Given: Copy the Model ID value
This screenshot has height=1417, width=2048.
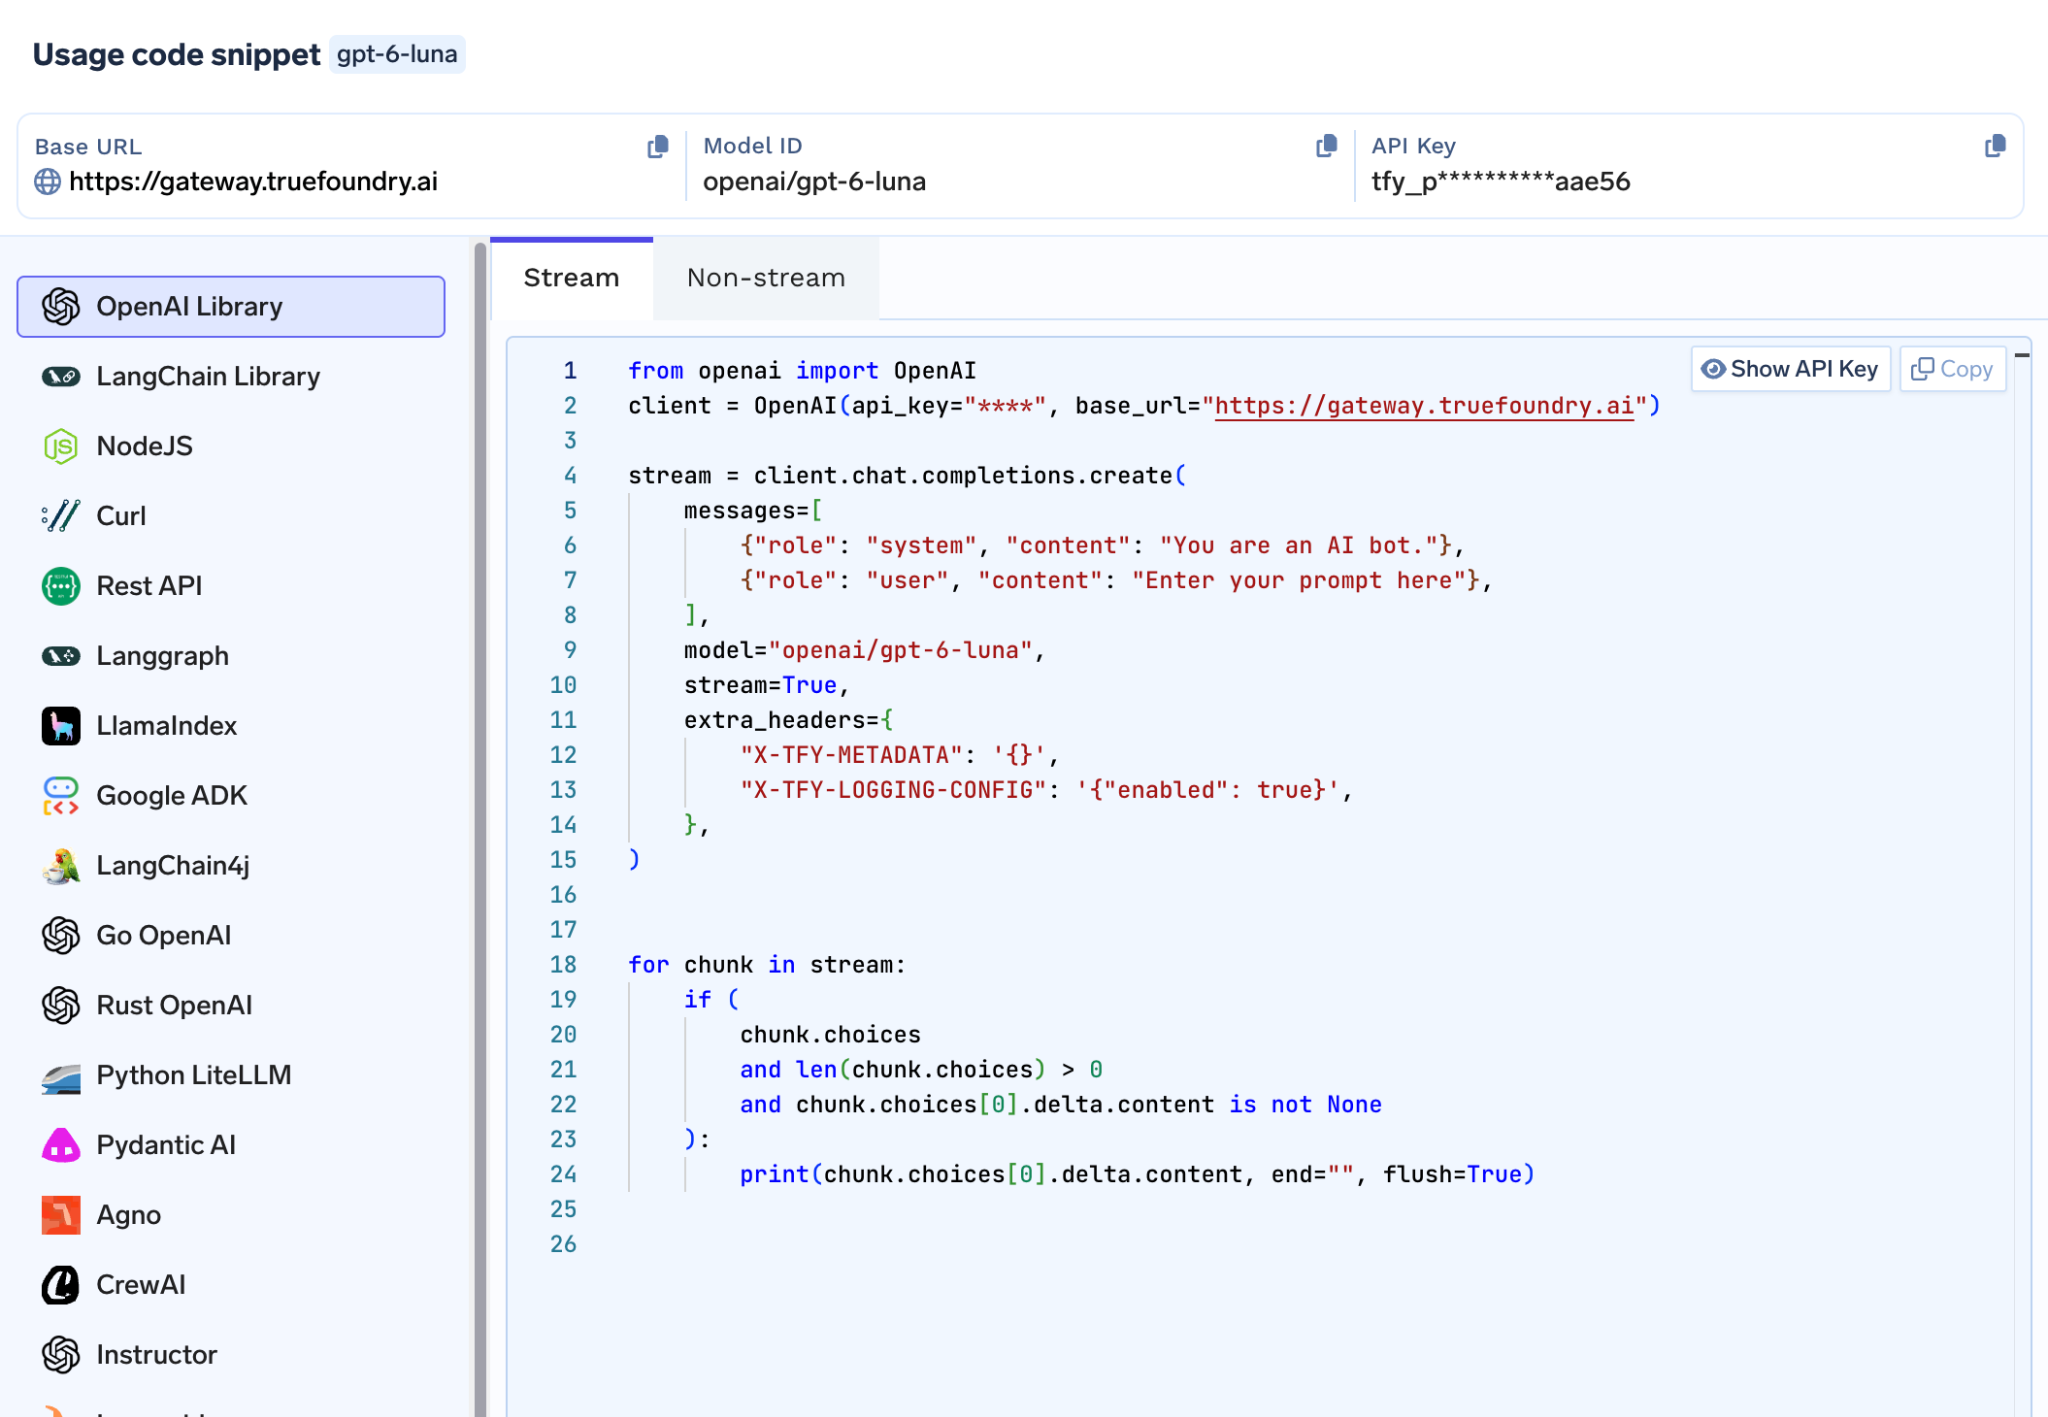Looking at the screenshot, I should click(1326, 147).
